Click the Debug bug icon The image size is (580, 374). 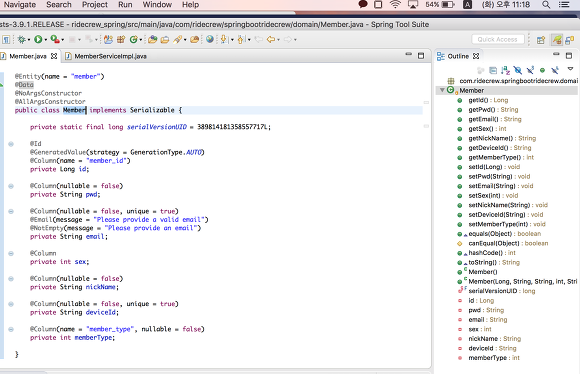click(x=21, y=39)
